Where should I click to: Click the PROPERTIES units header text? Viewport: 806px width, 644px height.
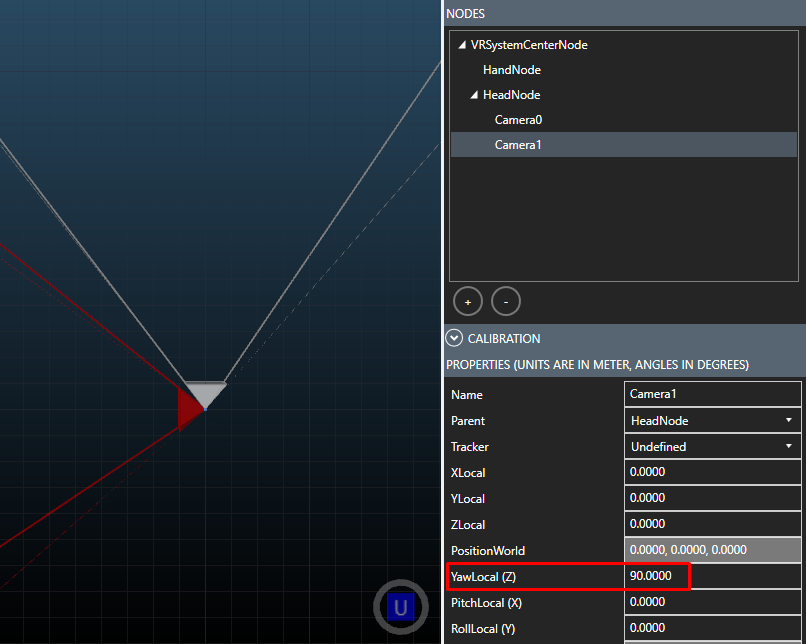(597, 364)
